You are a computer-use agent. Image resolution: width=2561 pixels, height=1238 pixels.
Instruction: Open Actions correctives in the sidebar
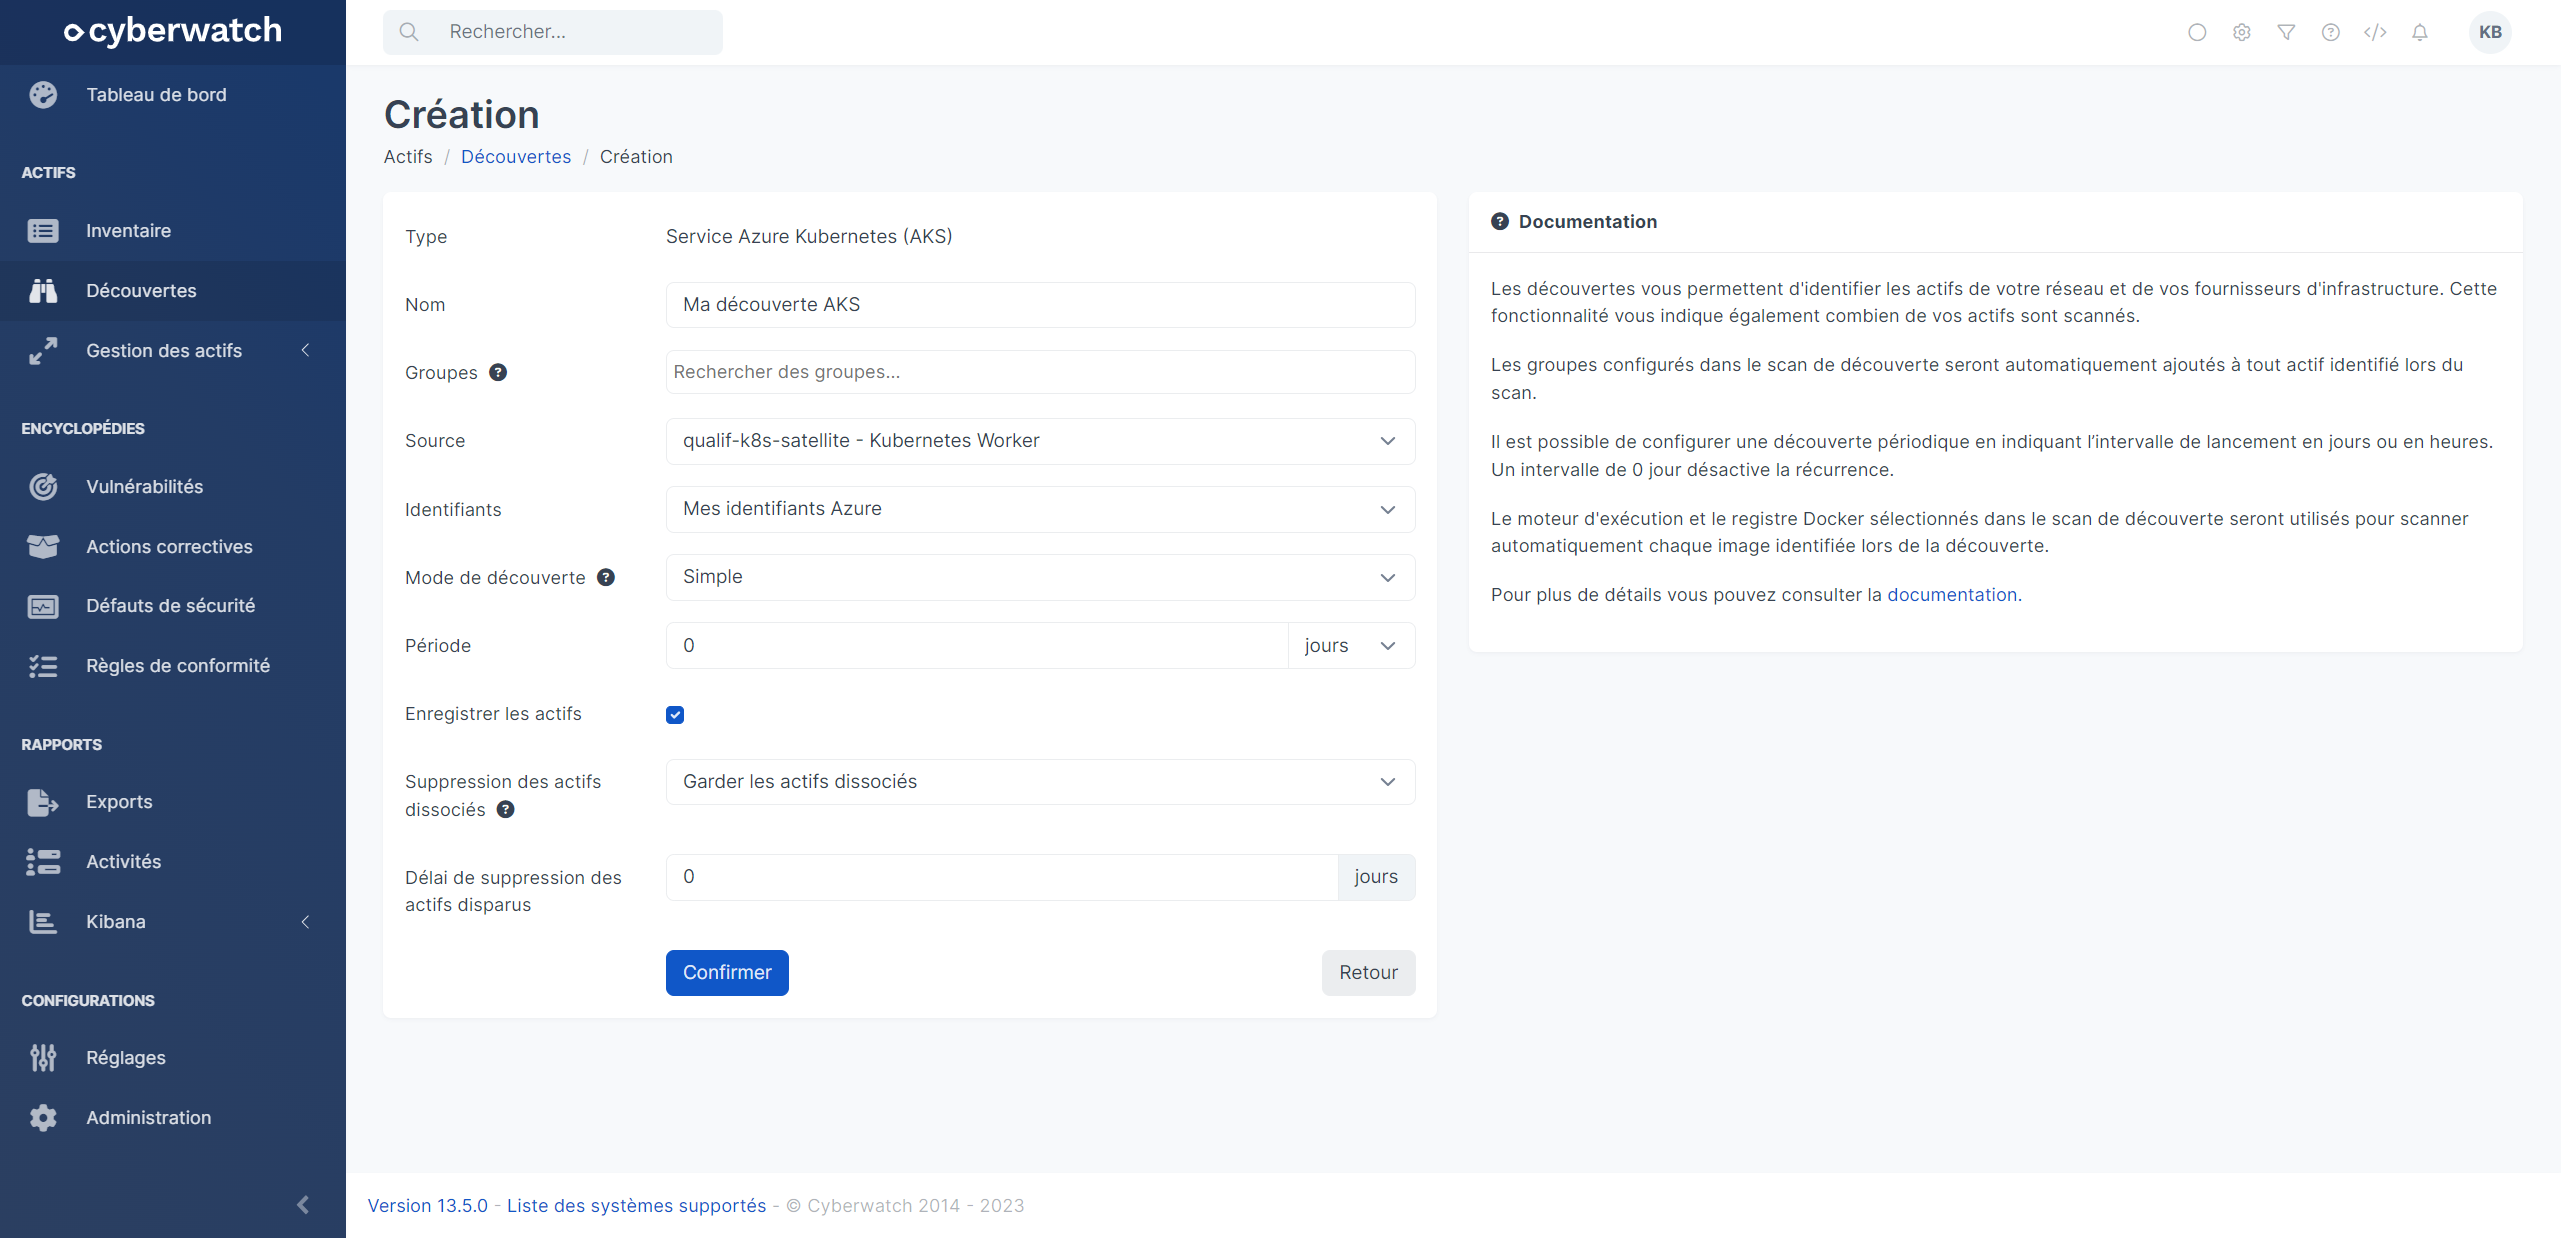click(x=173, y=547)
